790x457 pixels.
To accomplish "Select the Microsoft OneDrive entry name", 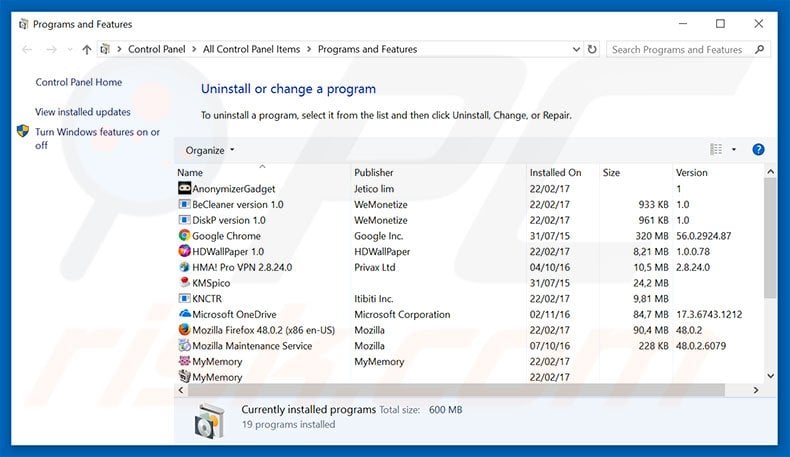I will [x=234, y=314].
